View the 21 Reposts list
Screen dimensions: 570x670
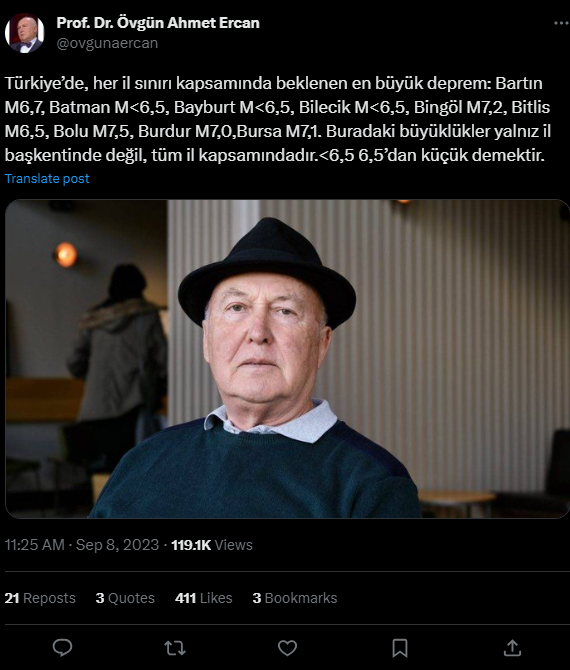[40, 598]
